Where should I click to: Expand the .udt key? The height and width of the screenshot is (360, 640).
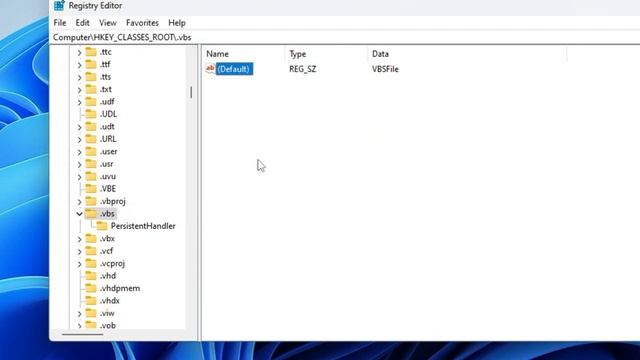[79, 127]
